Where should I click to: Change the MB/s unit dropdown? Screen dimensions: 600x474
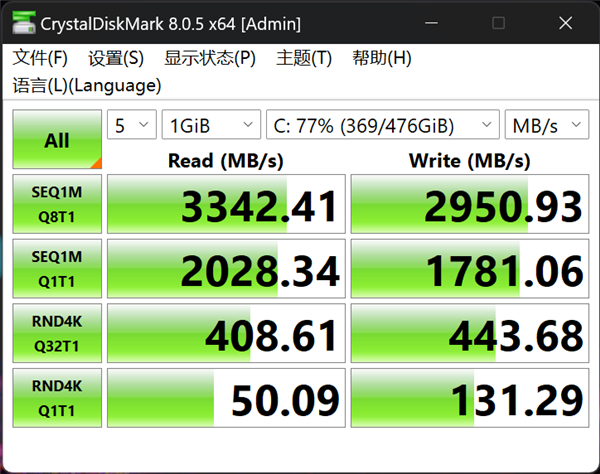[x=546, y=126]
